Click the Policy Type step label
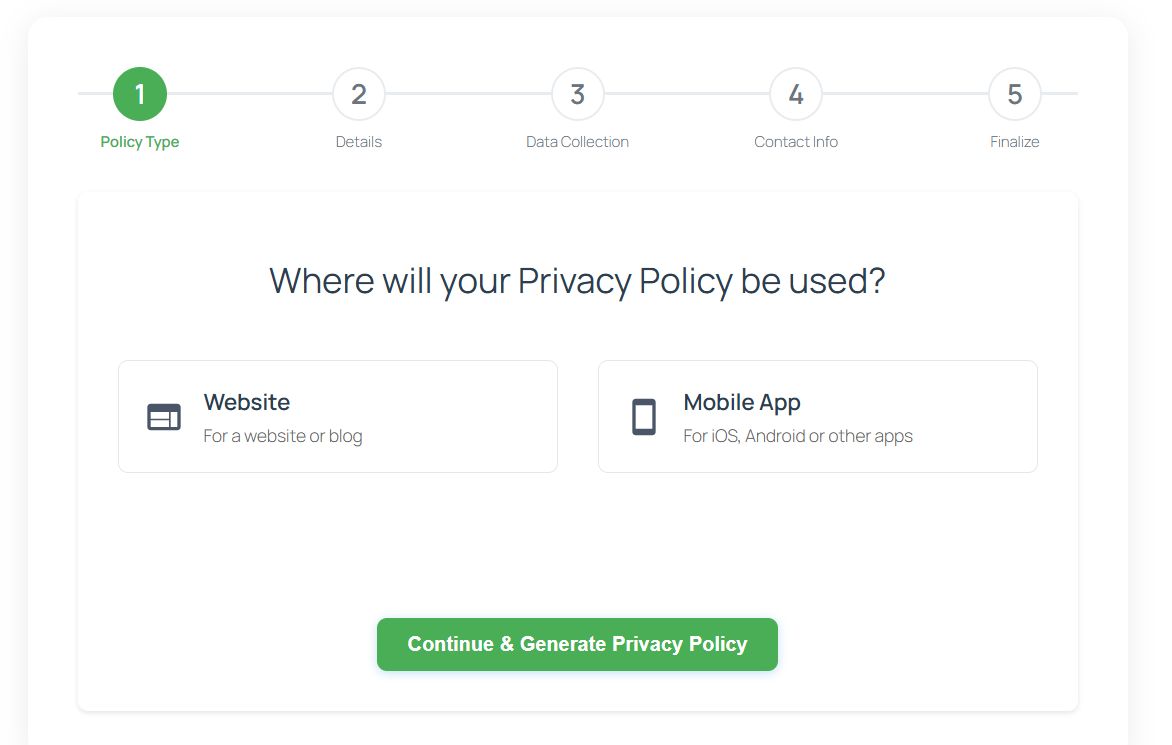This screenshot has height=745, width=1172. (140, 142)
